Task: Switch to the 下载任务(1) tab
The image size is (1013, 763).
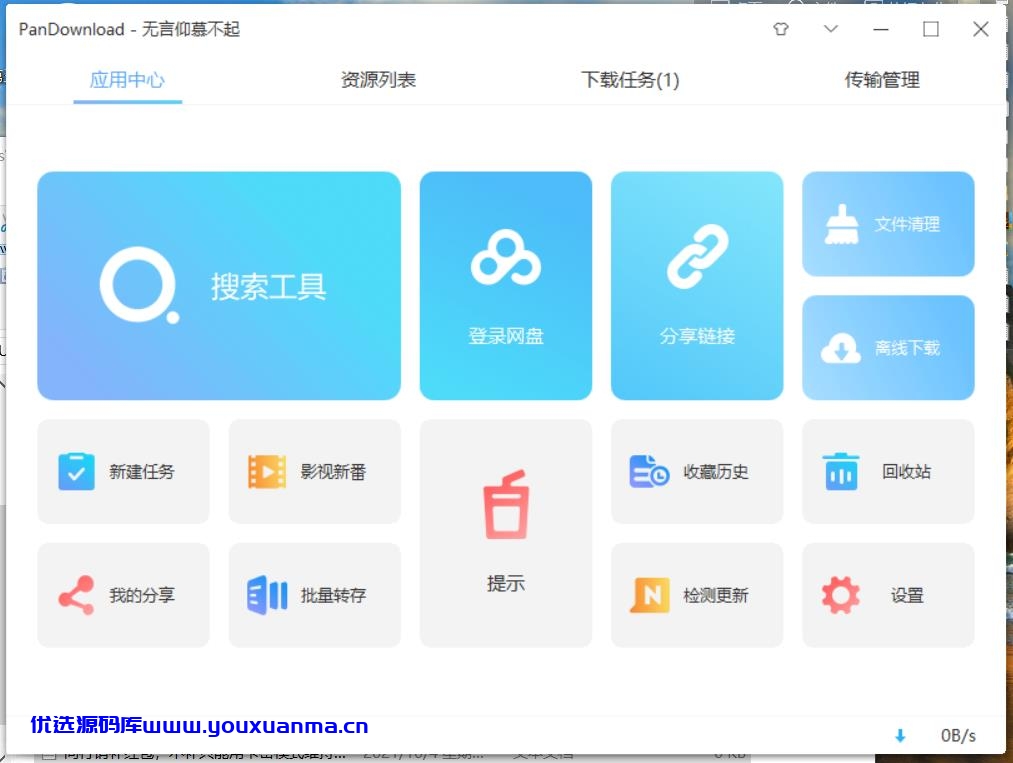Action: [630, 80]
